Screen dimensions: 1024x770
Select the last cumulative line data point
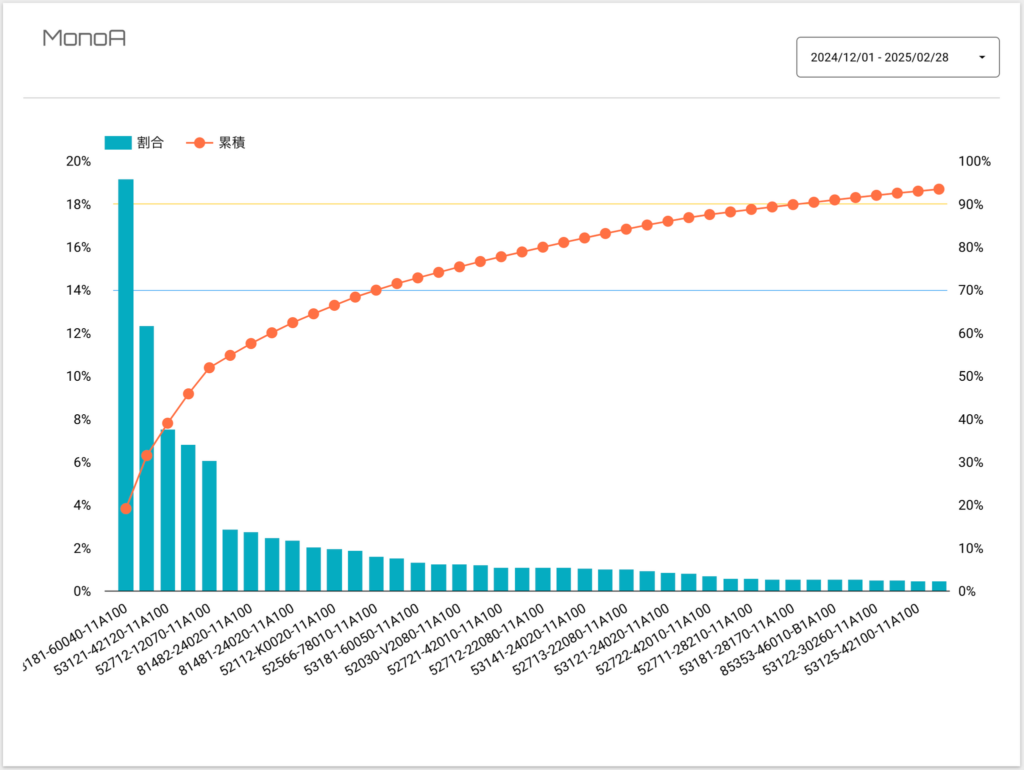[939, 189]
